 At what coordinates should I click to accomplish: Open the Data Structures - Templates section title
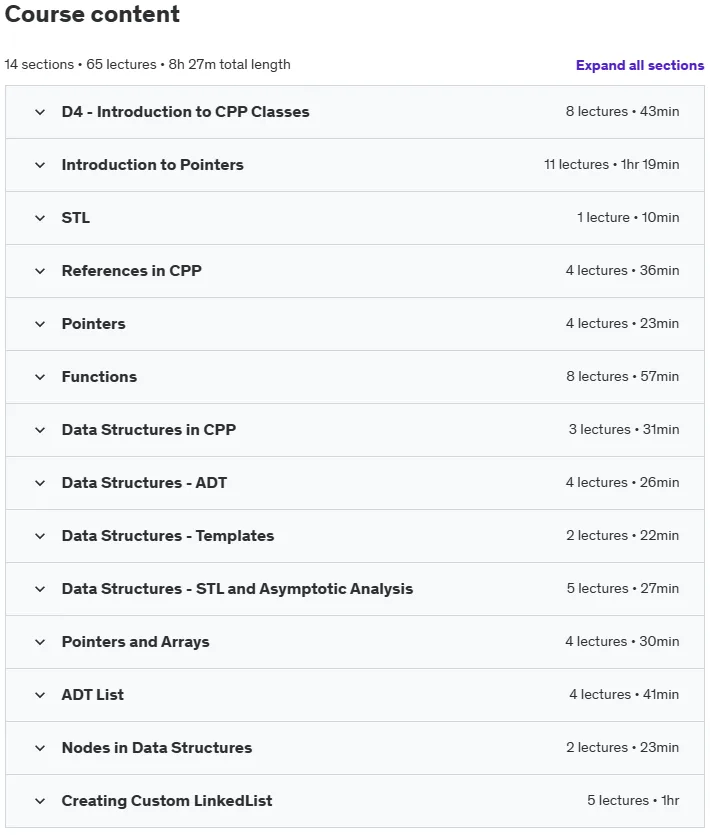tap(168, 536)
